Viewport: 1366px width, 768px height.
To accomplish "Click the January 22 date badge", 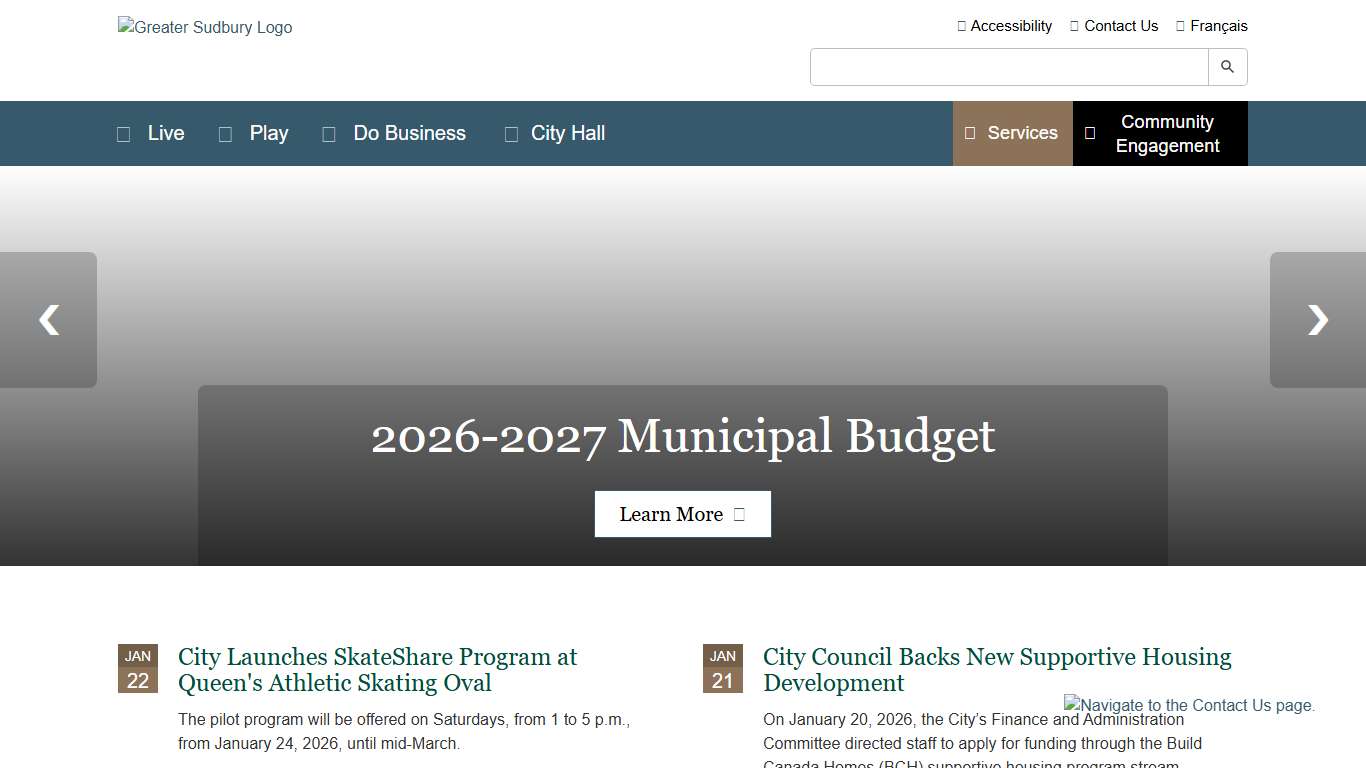I will (138, 669).
